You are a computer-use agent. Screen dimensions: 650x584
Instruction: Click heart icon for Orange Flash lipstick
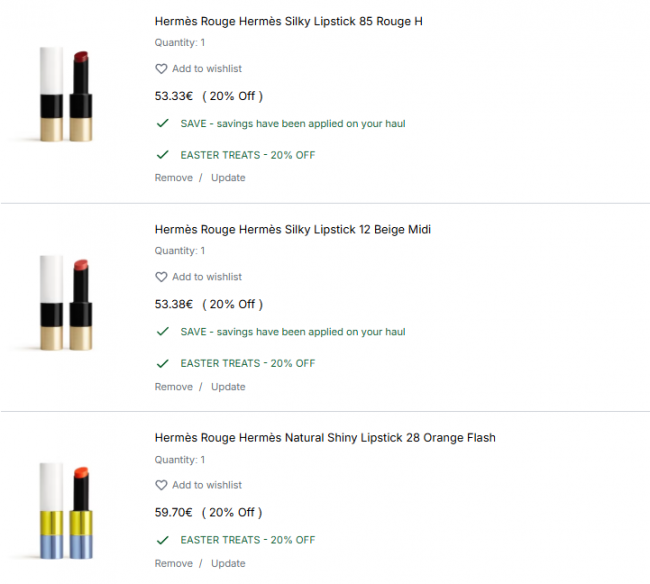[161, 485]
